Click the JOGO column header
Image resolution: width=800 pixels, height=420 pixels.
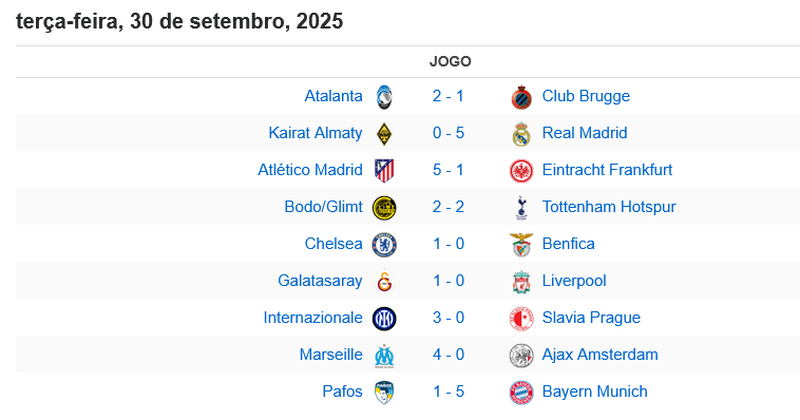pos(450,62)
